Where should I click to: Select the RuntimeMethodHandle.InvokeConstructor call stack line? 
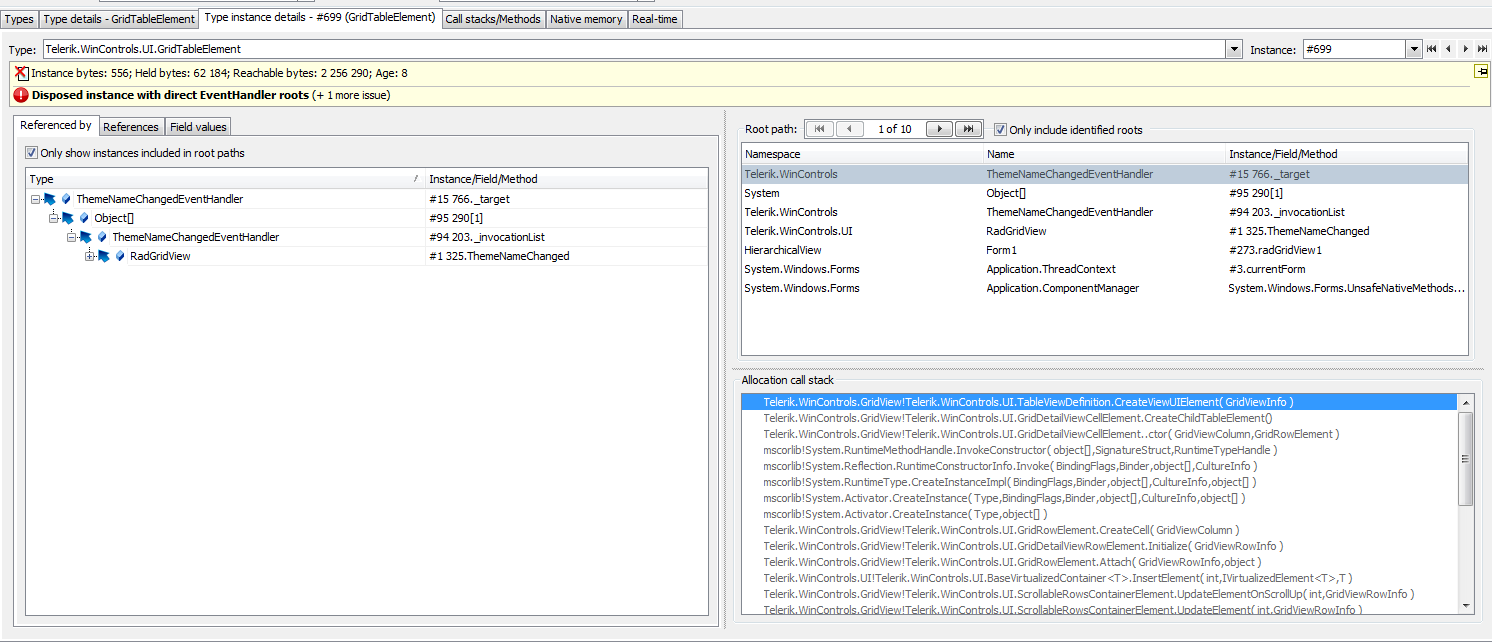[x=1100, y=450]
